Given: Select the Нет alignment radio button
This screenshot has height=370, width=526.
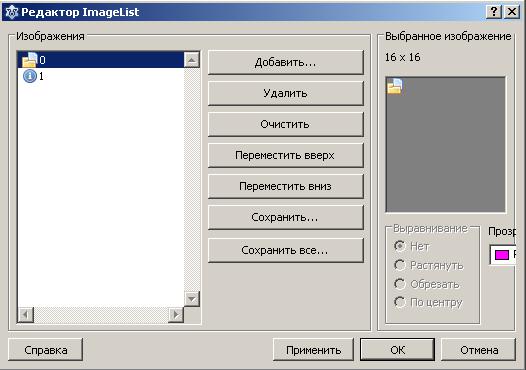Looking at the screenshot, I should (x=400, y=246).
